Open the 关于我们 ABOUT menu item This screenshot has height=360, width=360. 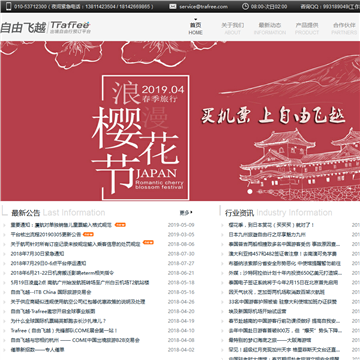233,29
